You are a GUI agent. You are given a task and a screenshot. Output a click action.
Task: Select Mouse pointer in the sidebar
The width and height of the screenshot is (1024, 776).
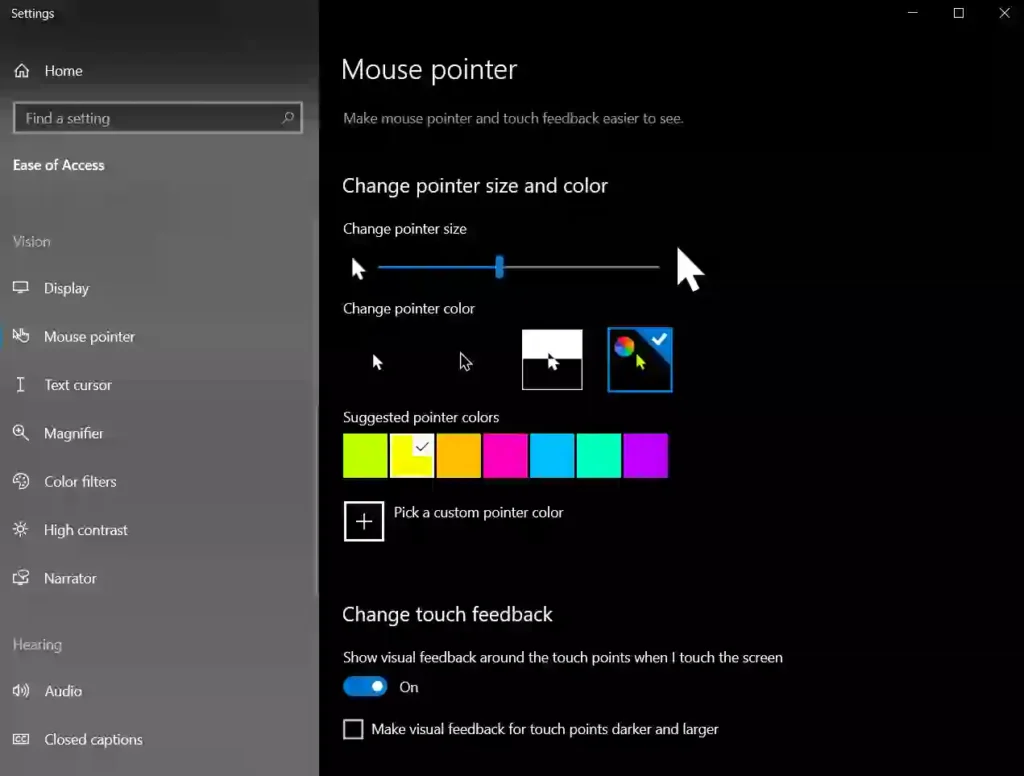click(x=87, y=337)
